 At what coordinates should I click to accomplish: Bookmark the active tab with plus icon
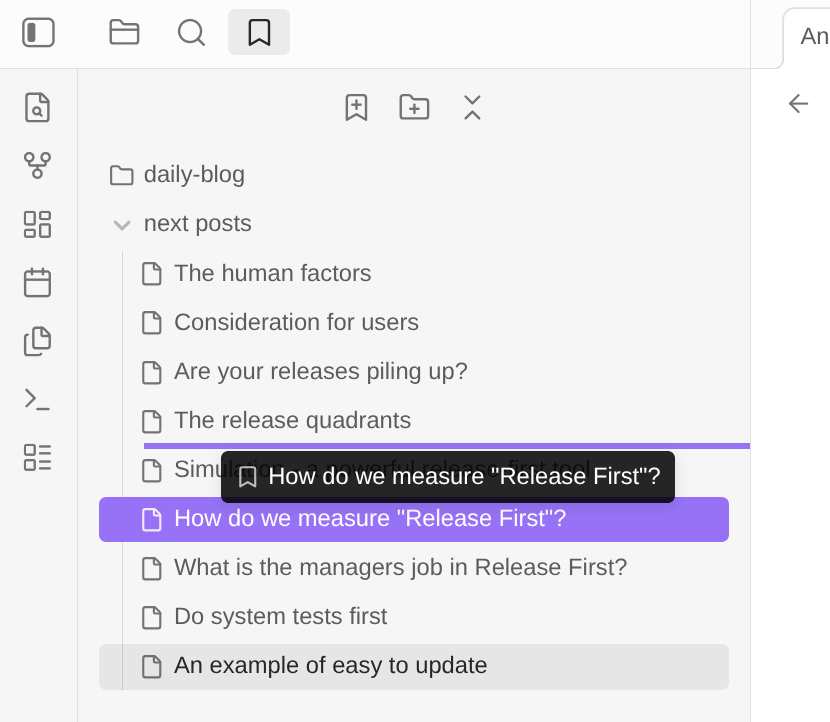click(356, 108)
